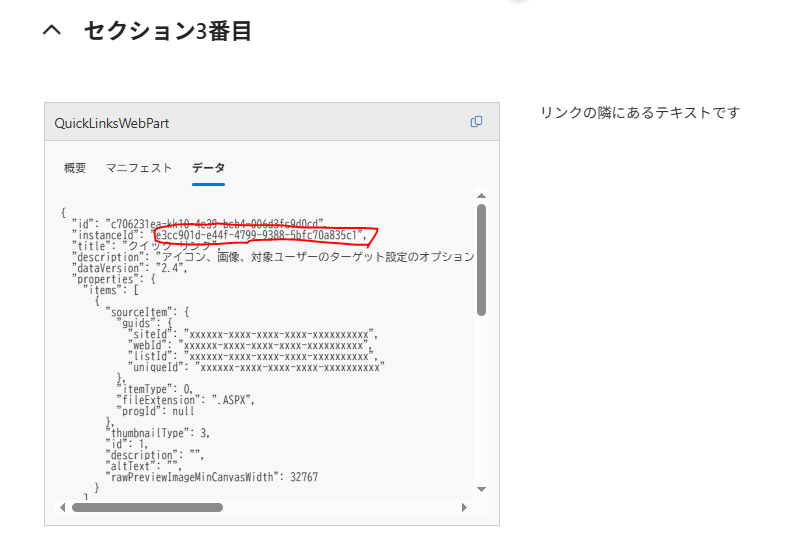Switch to the 概要 tab

(x=75, y=168)
